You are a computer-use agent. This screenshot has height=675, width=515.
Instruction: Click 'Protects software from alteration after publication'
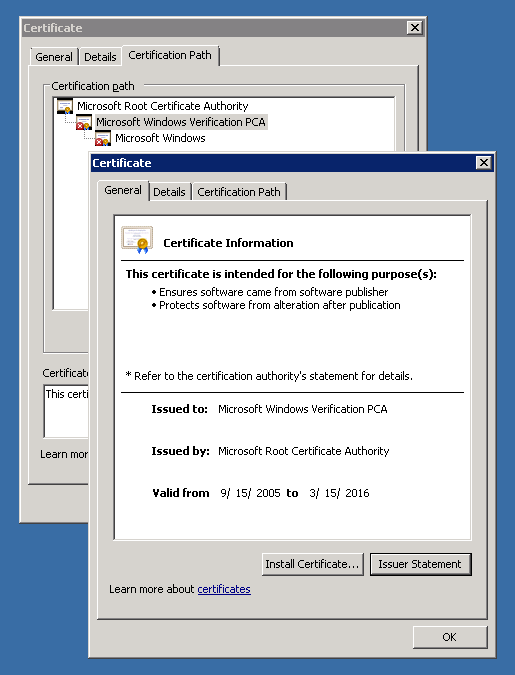click(279, 305)
